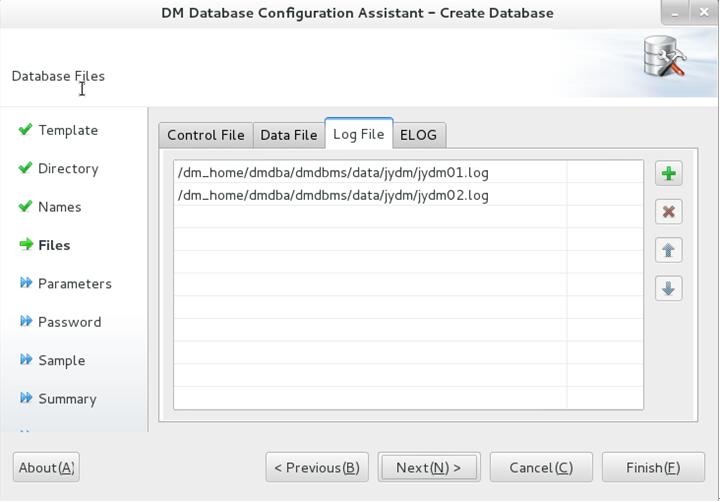Open the About(A) dialog
Screen dimensions: 720x502
tap(46, 468)
